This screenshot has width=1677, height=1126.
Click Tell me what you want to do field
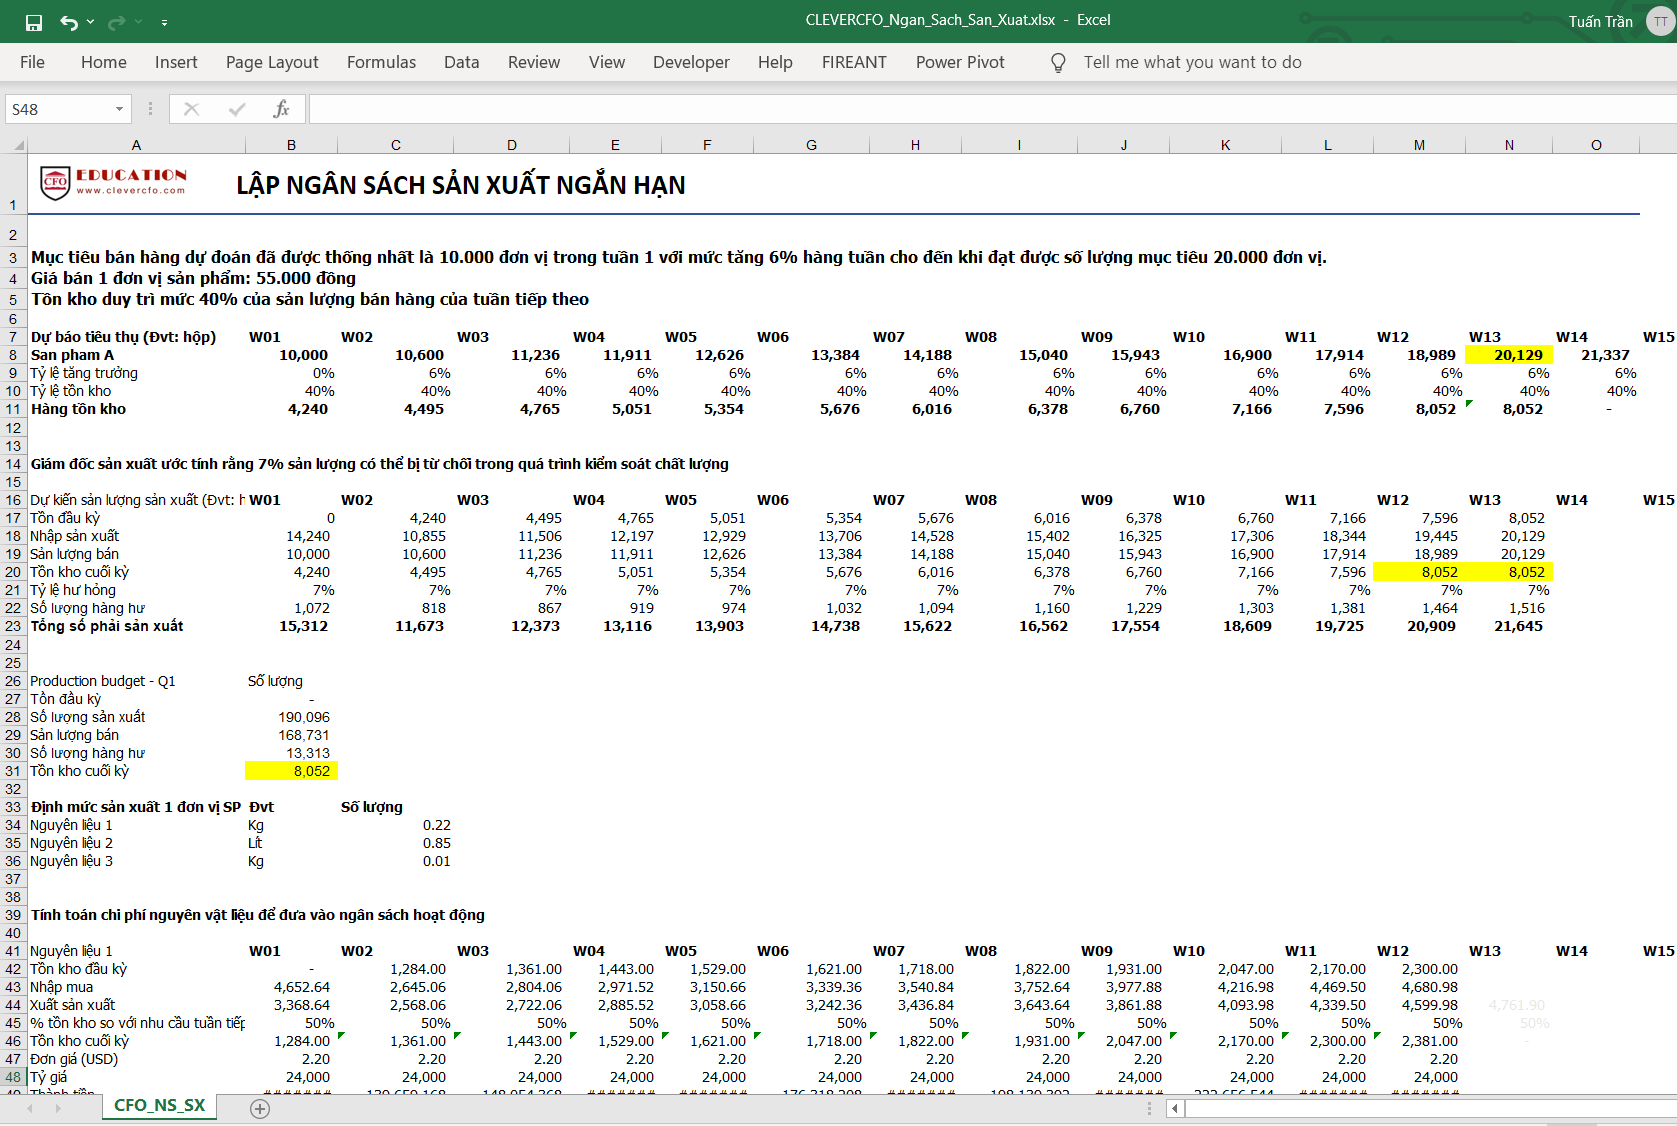[1192, 62]
